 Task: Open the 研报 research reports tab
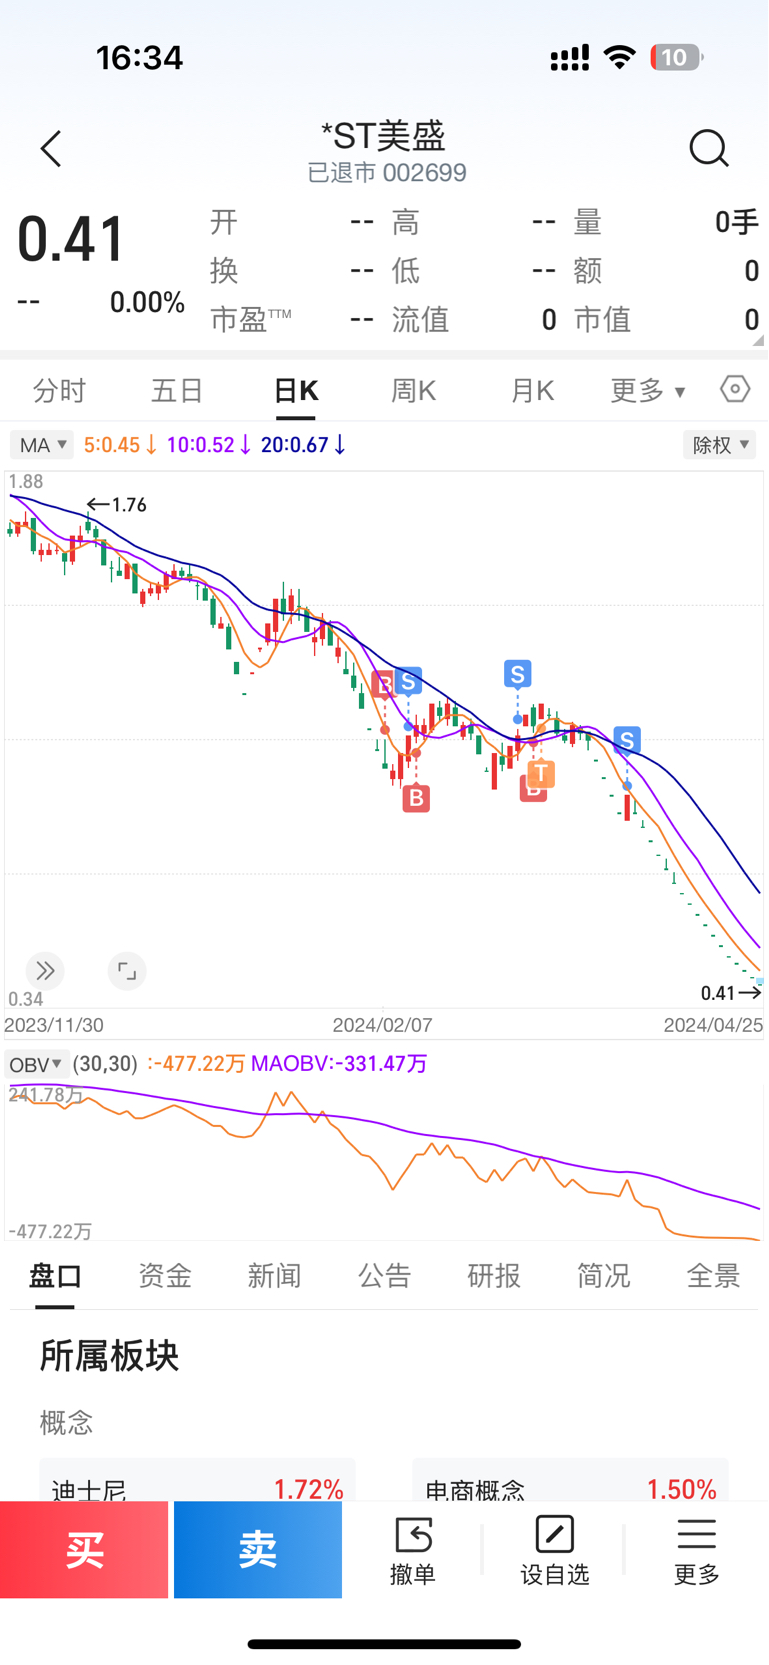pos(494,1275)
